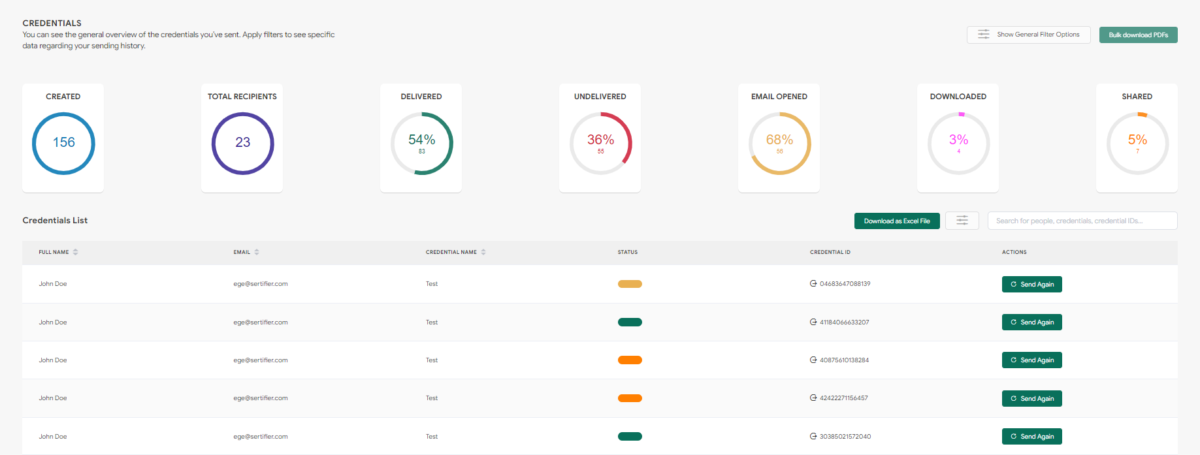The height and width of the screenshot is (455, 1200).
Task: Click orange status pill for credential 42422271156457
Action: (630, 398)
